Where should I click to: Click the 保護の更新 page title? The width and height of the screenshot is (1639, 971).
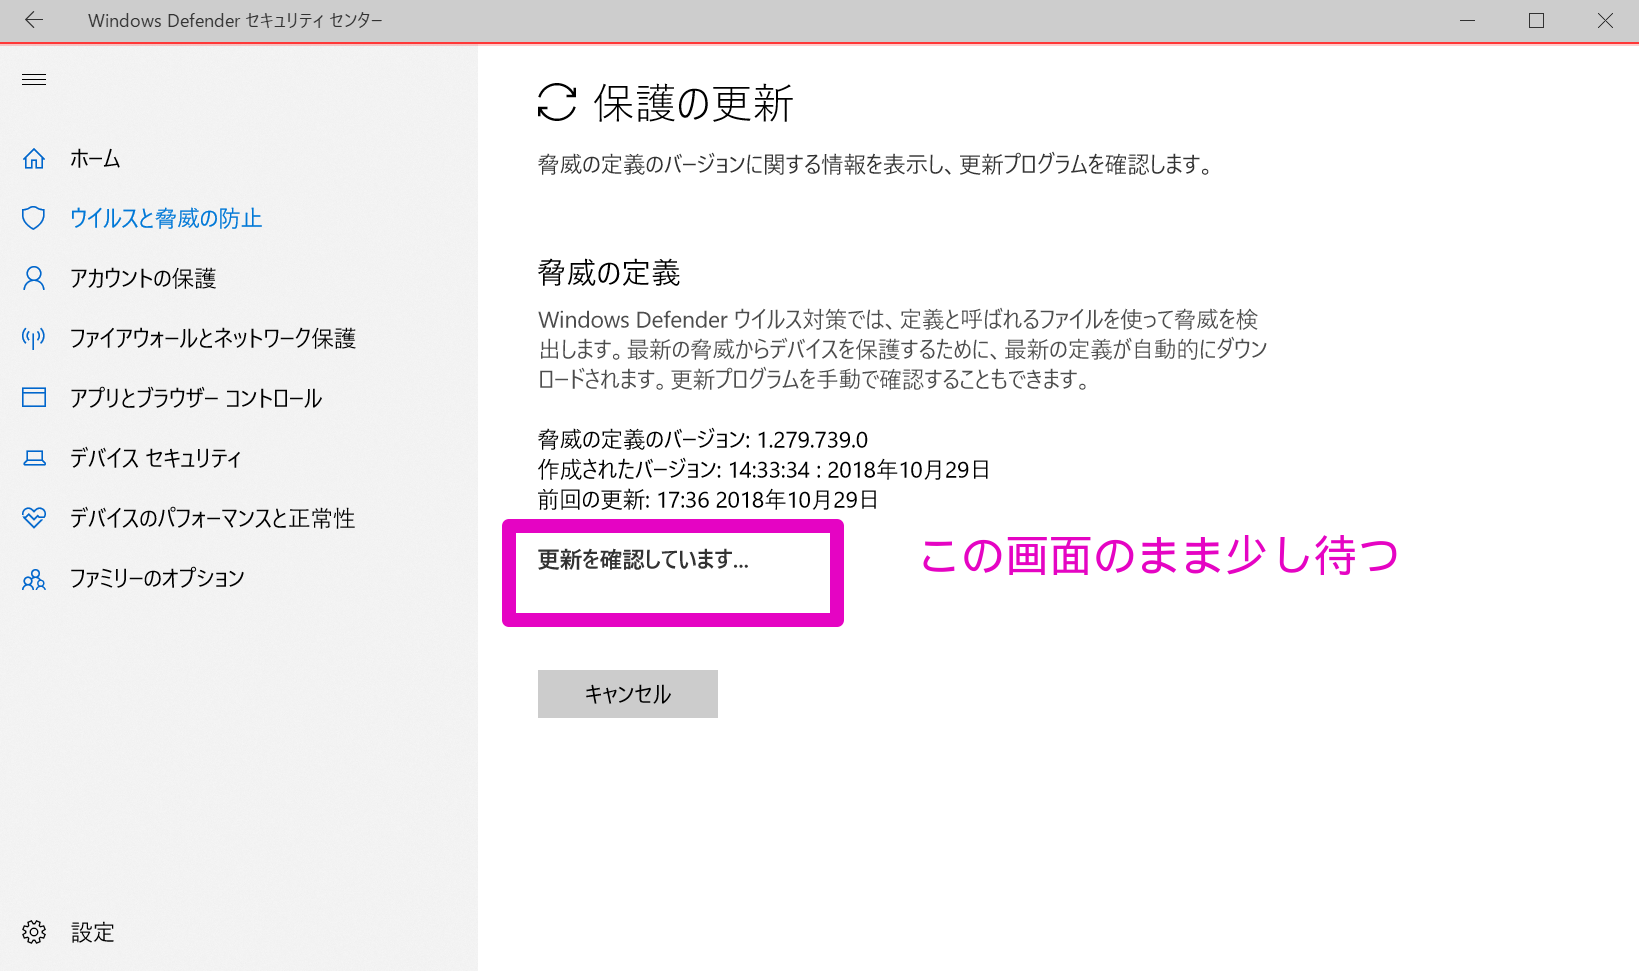coord(693,103)
